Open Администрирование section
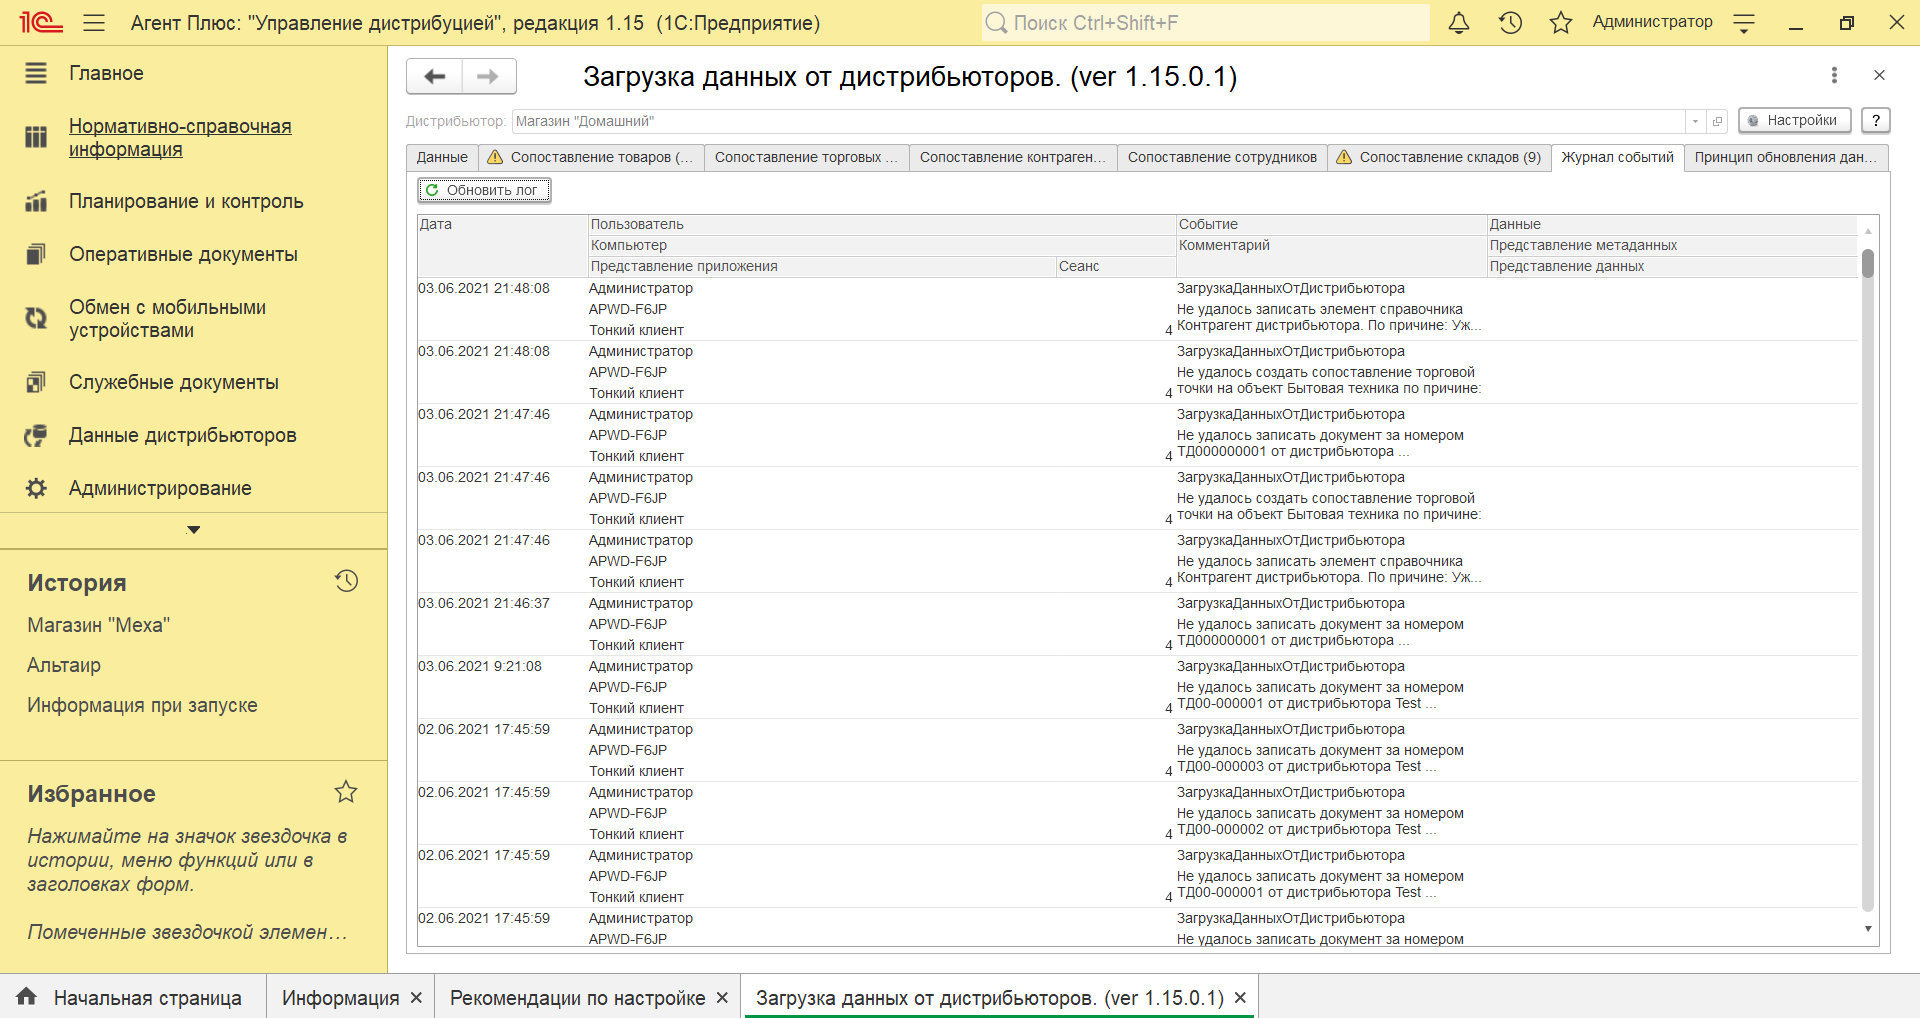This screenshot has height=1018, width=1920. (160, 488)
